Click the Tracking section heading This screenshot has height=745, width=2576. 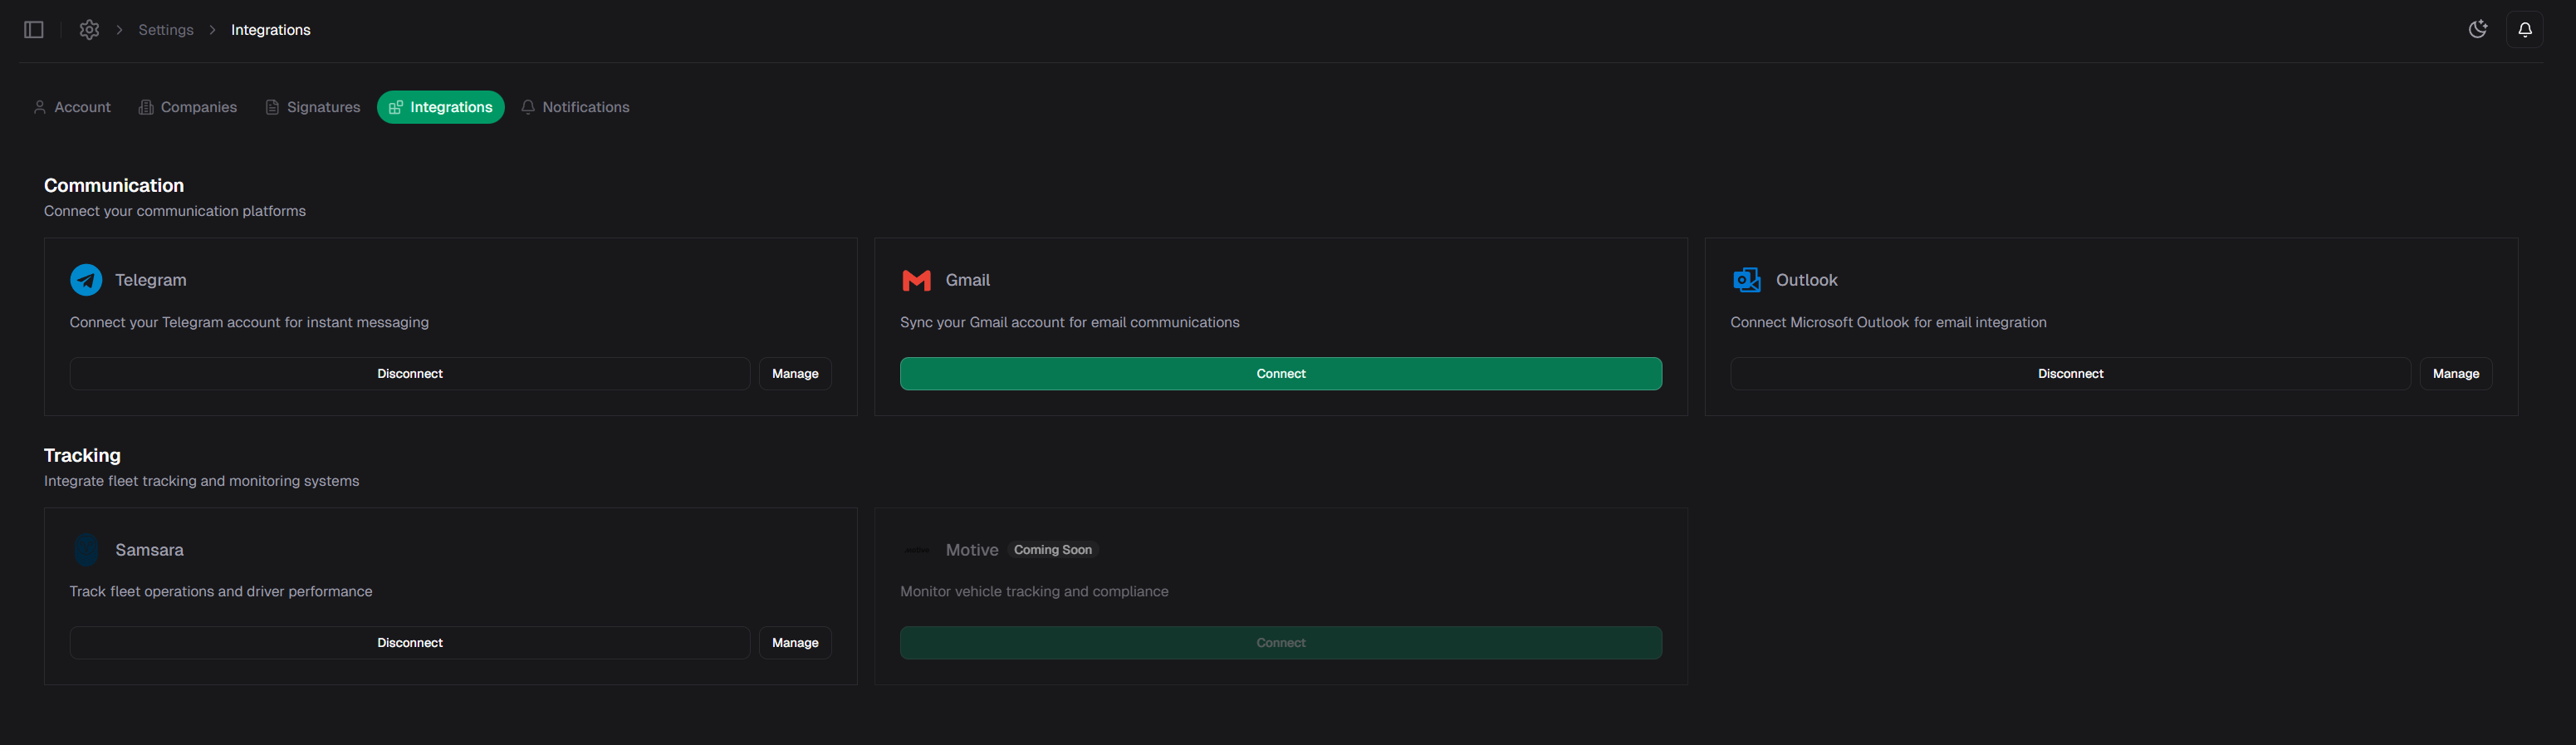coord(82,455)
